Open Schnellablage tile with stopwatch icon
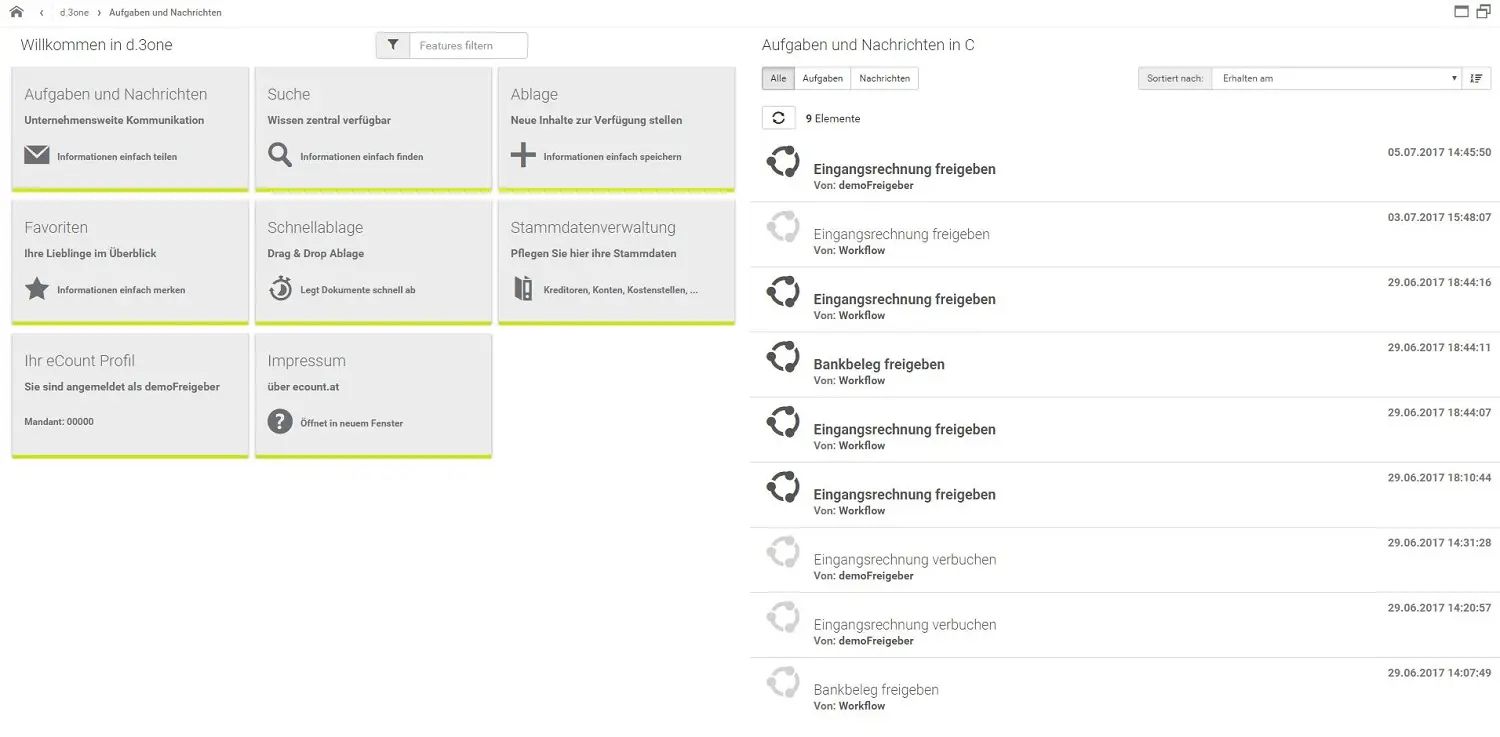This screenshot has width=1500, height=737. click(373, 262)
